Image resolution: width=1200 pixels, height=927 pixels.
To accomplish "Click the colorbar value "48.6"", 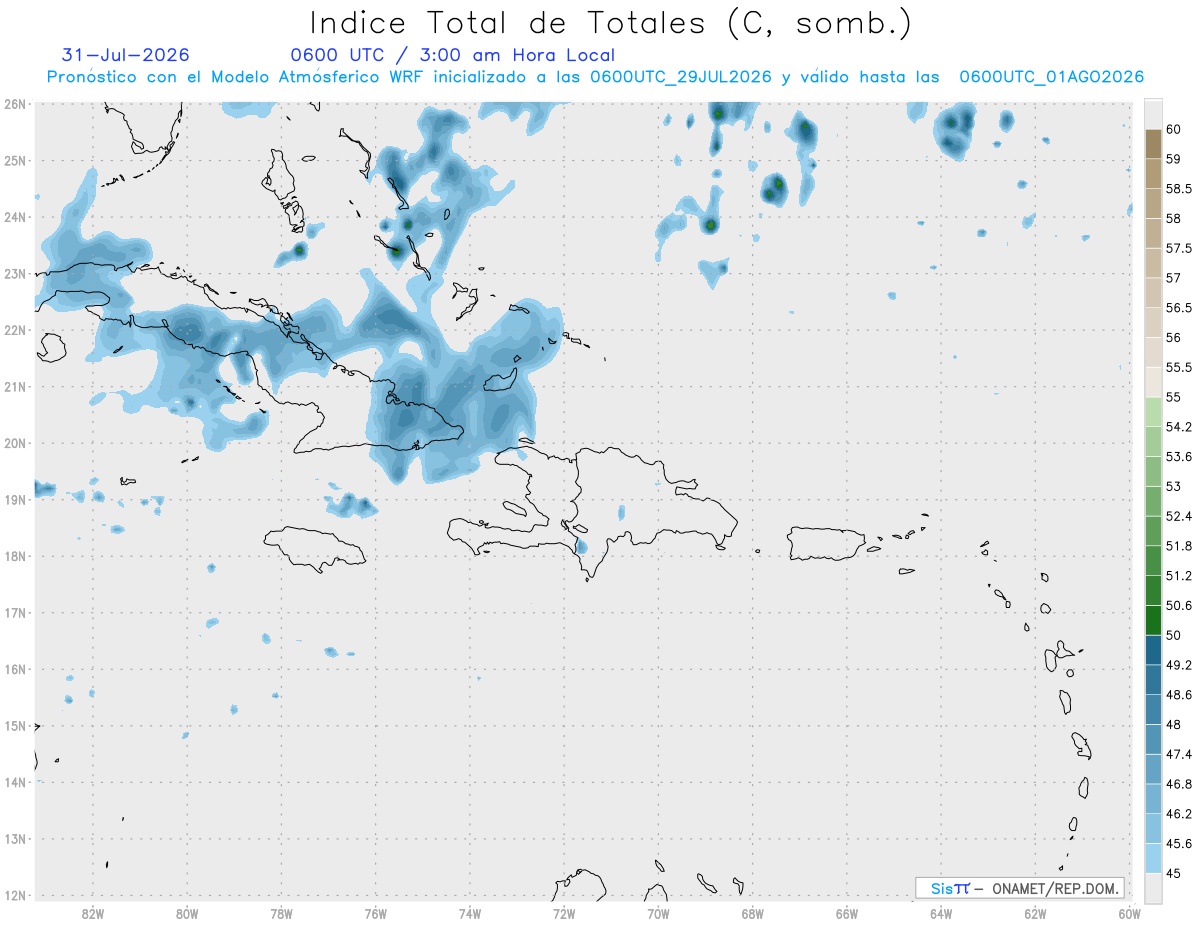I will [x=1179, y=695].
